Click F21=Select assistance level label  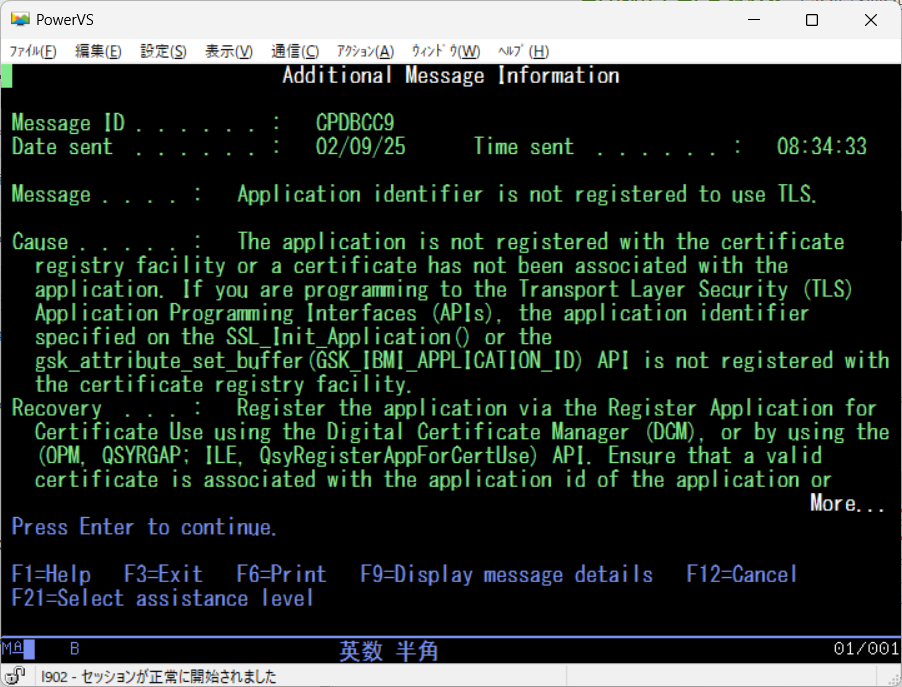pos(163,598)
